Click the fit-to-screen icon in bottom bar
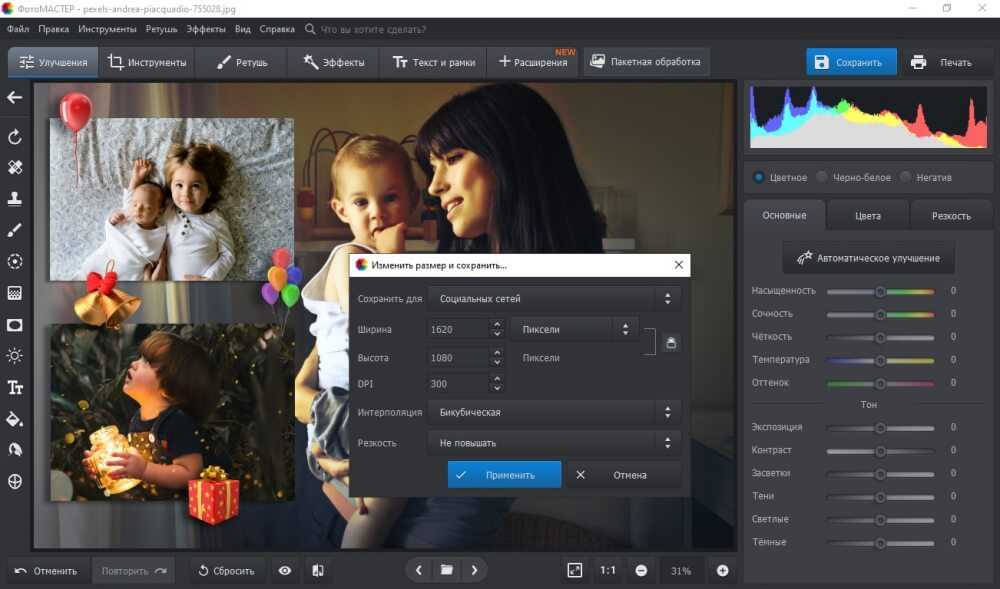This screenshot has height=589, width=1000. click(574, 570)
